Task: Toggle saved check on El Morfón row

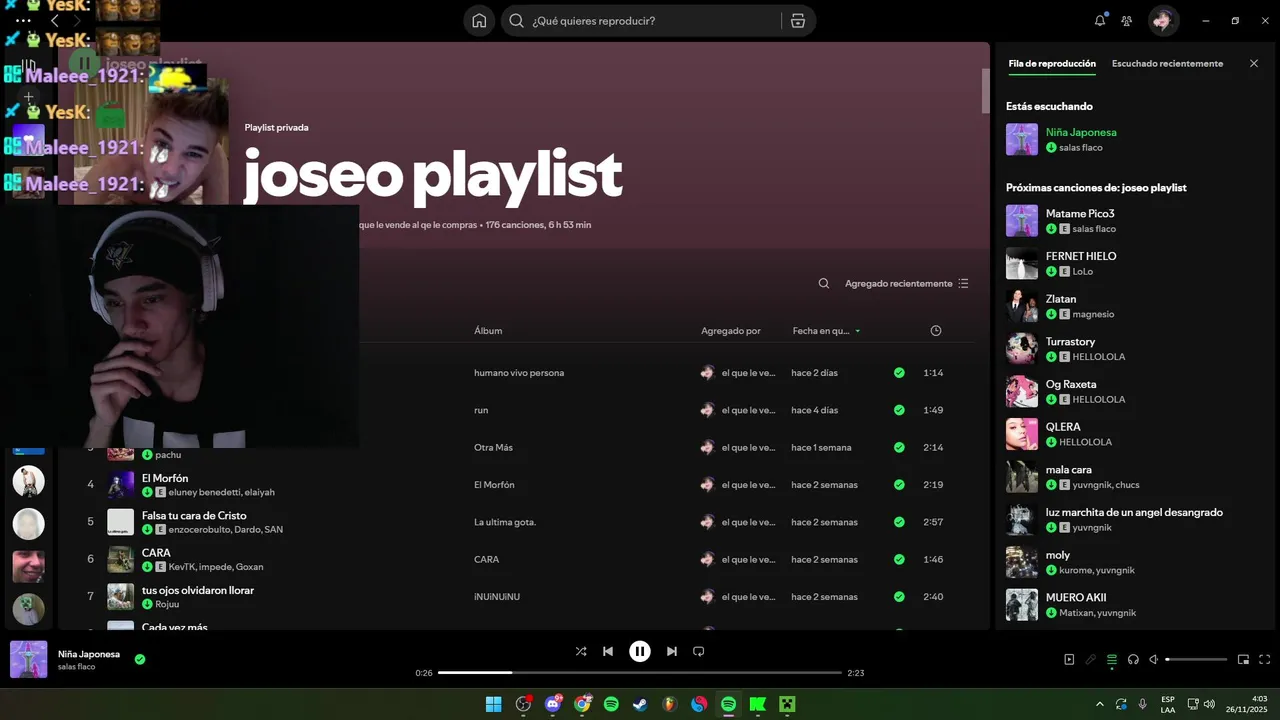Action: click(899, 485)
